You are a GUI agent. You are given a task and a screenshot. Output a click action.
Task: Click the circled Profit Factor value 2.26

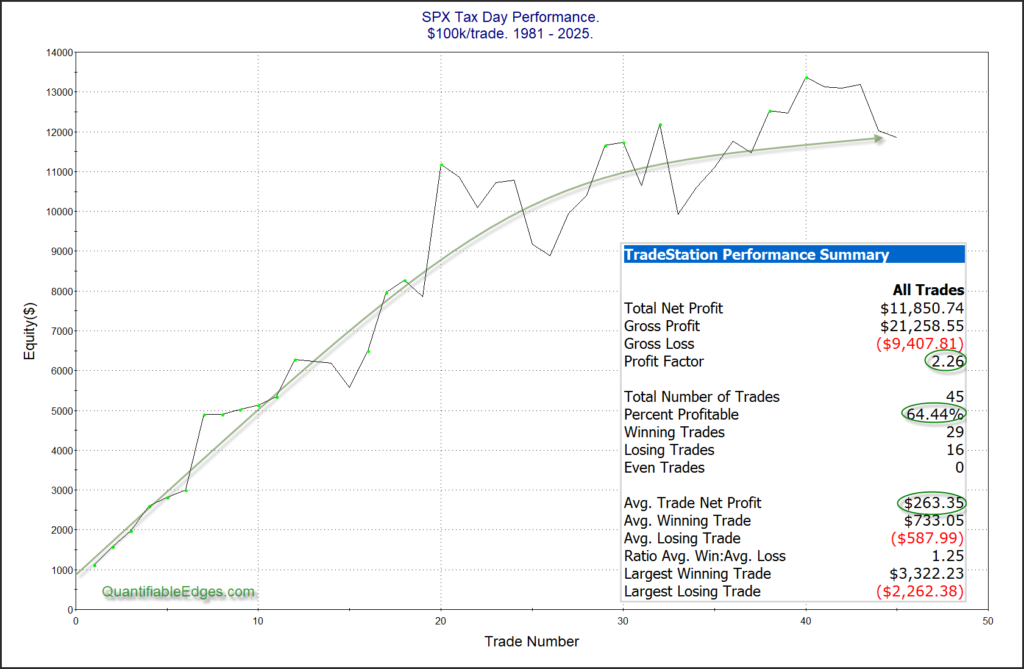click(x=946, y=361)
